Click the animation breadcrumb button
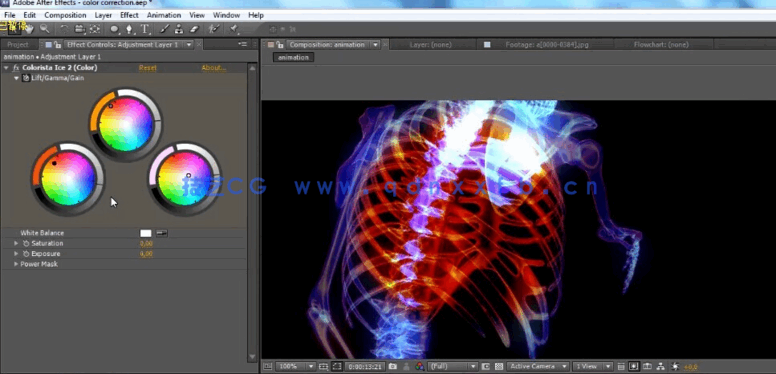Image resolution: width=776 pixels, height=374 pixels. click(x=293, y=57)
